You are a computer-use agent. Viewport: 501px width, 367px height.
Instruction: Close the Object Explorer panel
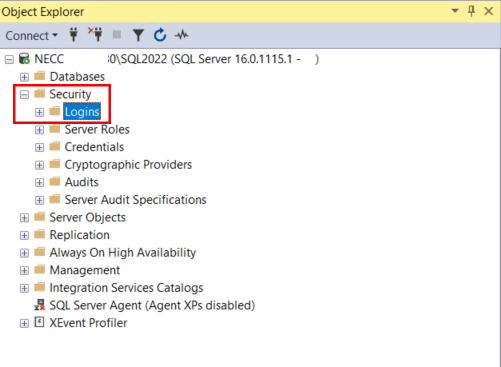click(489, 11)
